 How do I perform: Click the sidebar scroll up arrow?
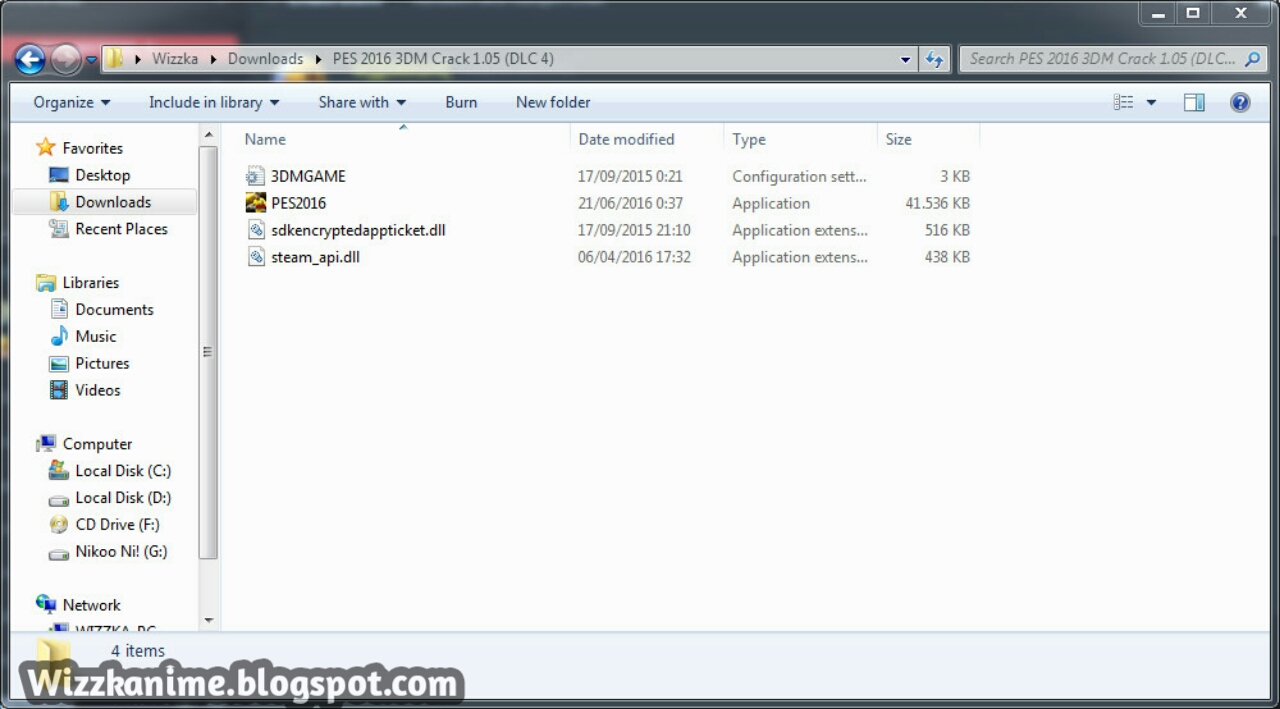point(209,135)
